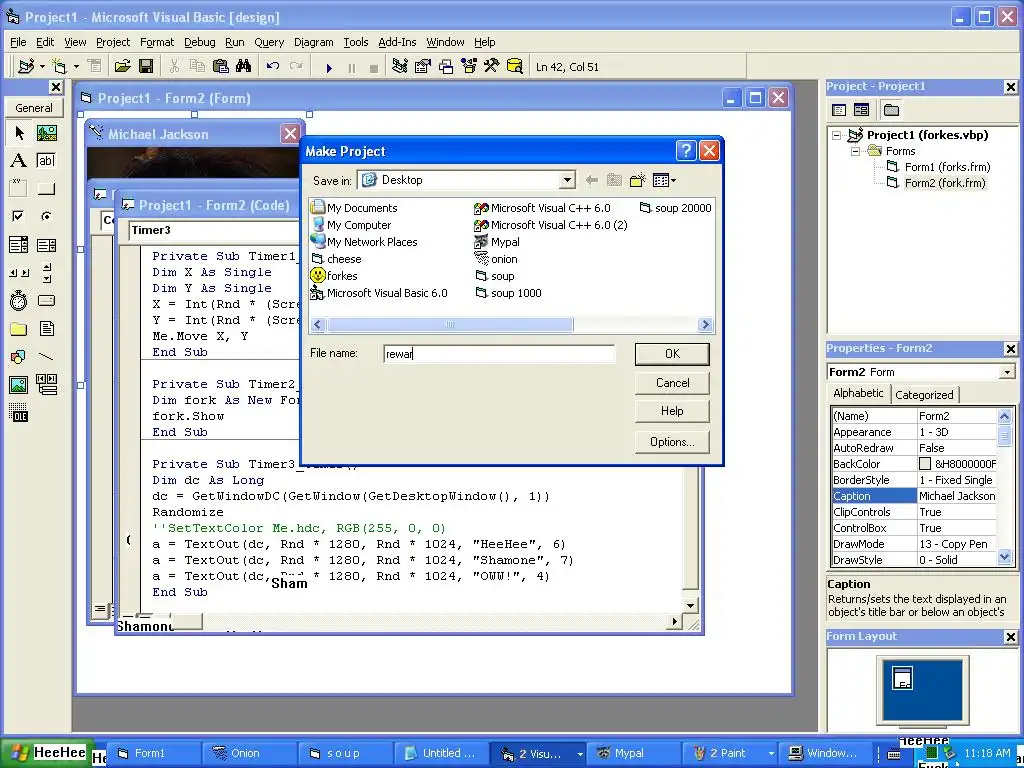Select the Image tool in the toolbox
Image resolution: width=1024 pixels, height=768 pixels.
tap(19, 385)
